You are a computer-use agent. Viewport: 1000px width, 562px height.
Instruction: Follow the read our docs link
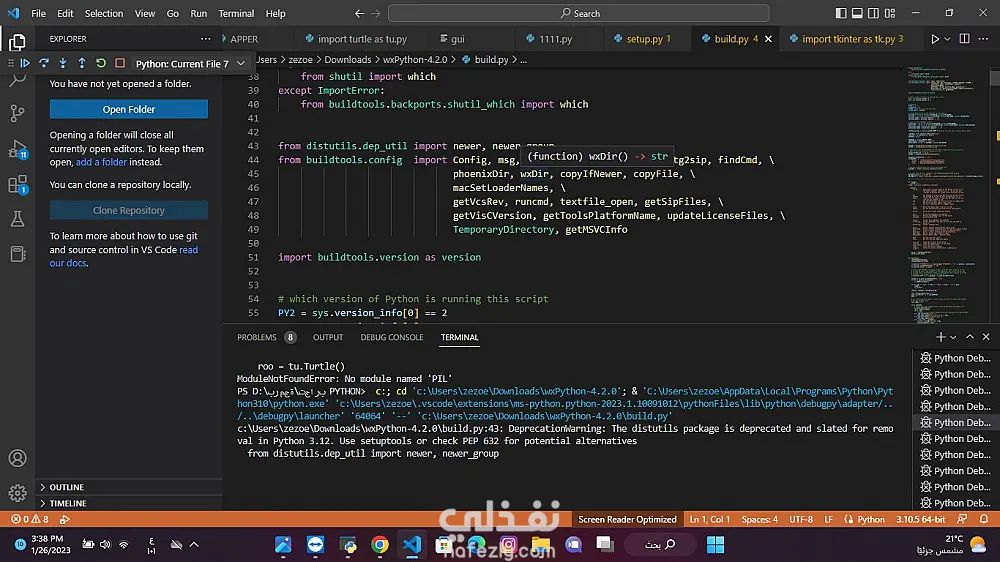tap(124, 256)
